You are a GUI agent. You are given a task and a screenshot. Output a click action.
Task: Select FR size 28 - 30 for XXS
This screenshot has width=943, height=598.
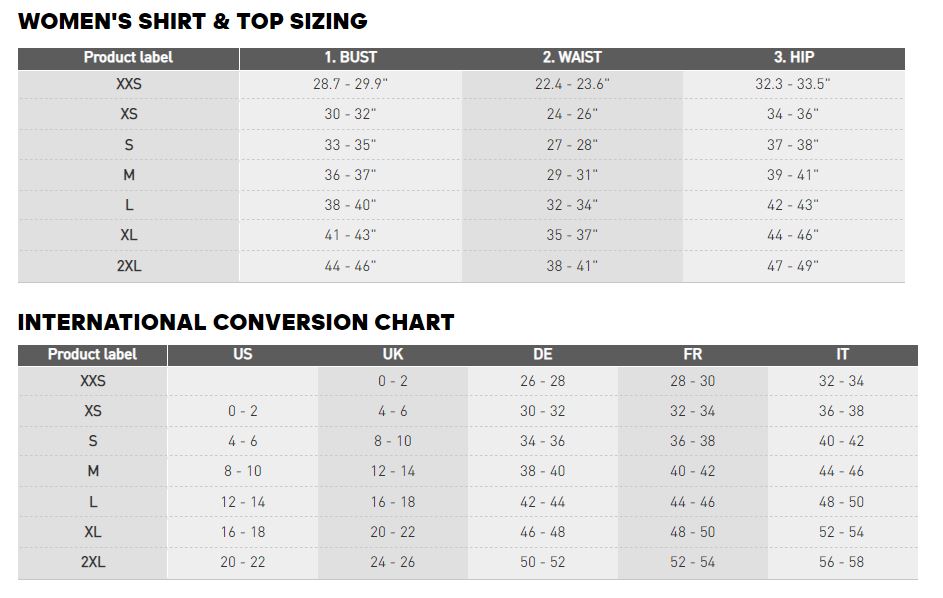point(692,381)
